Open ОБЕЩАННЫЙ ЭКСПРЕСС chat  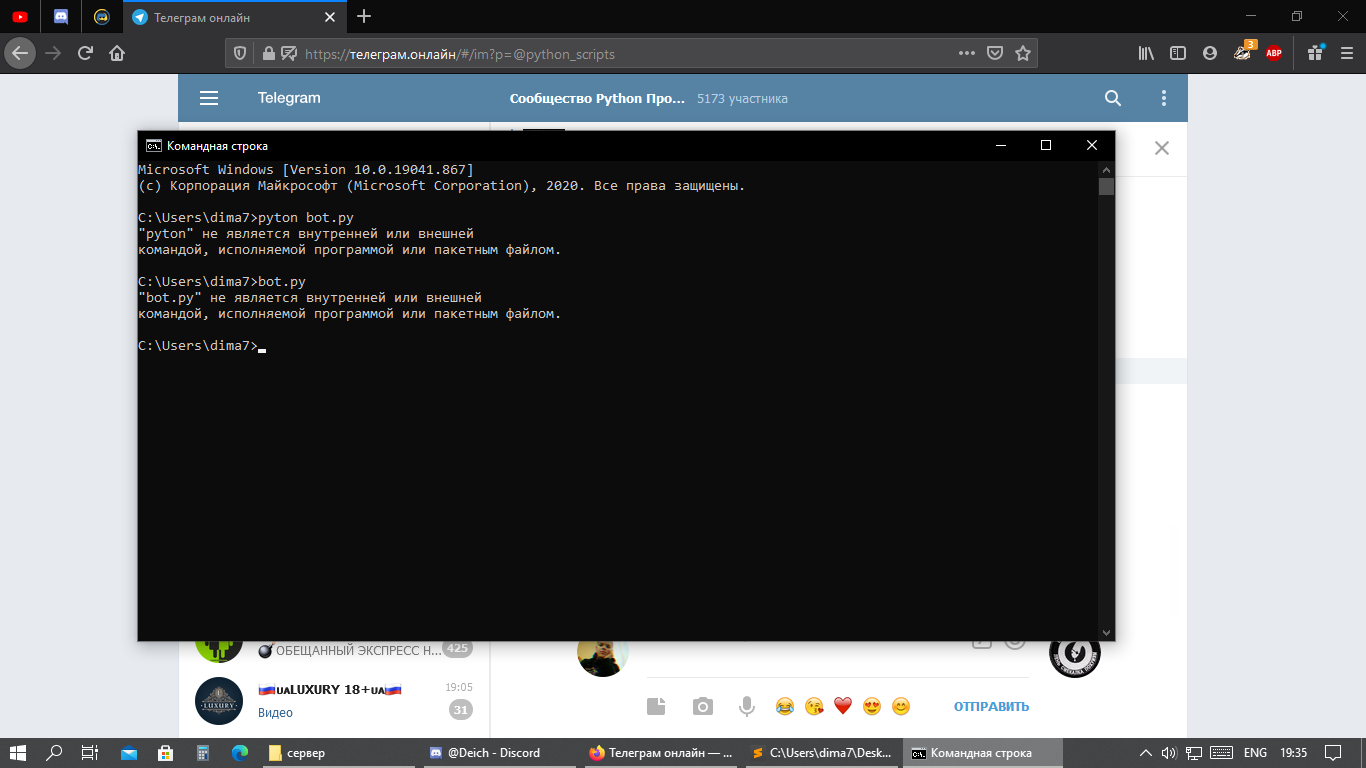coord(334,649)
